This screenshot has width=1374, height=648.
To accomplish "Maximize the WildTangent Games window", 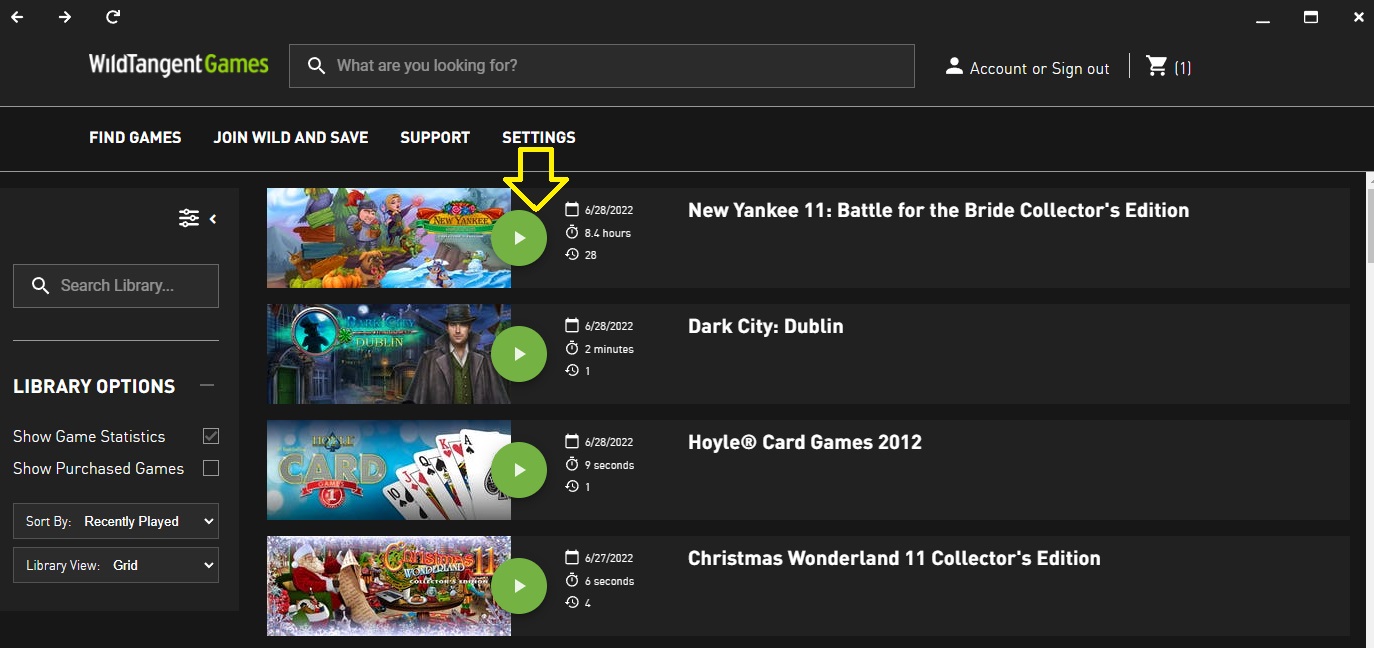I will (1311, 17).
